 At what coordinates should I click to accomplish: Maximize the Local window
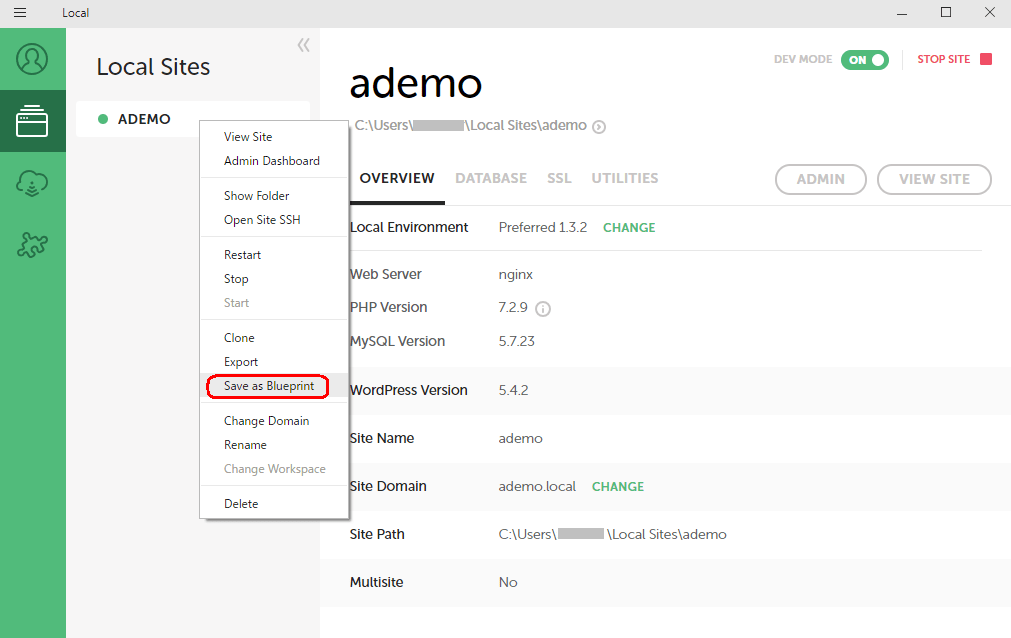(x=946, y=12)
